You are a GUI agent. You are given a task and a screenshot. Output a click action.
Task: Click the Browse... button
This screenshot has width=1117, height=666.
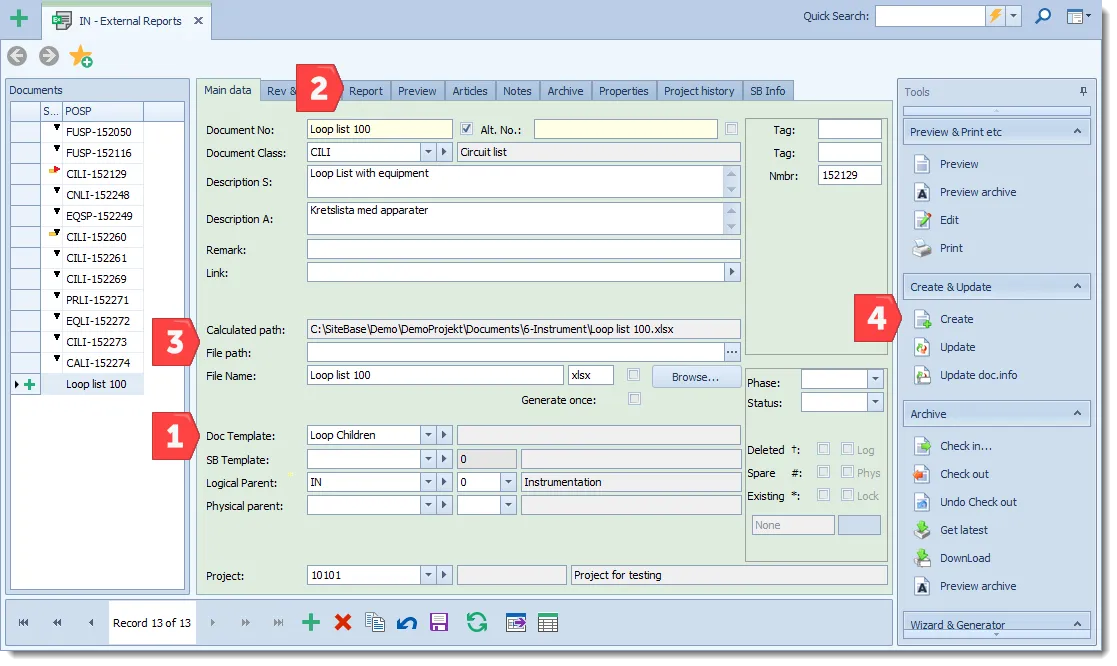(x=695, y=377)
